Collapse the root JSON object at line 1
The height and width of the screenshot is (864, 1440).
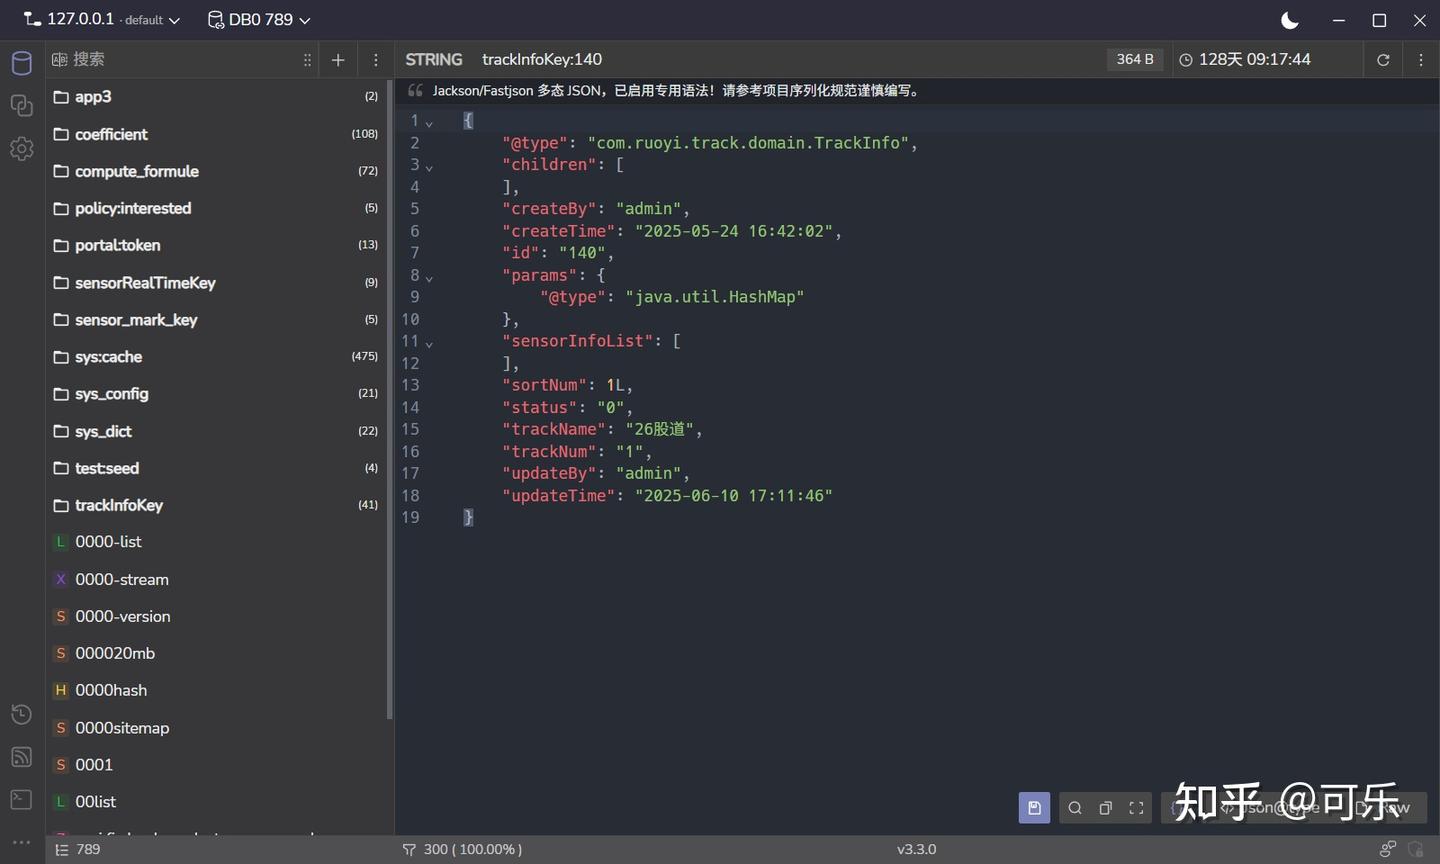click(x=429, y=123)
